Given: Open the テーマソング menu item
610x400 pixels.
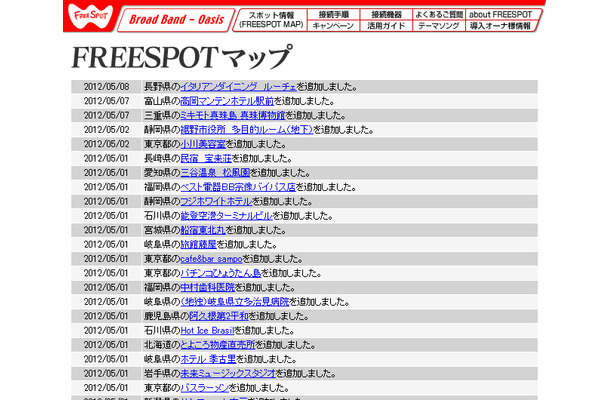Looking at the screenshot, I should (x=438, y=26).
